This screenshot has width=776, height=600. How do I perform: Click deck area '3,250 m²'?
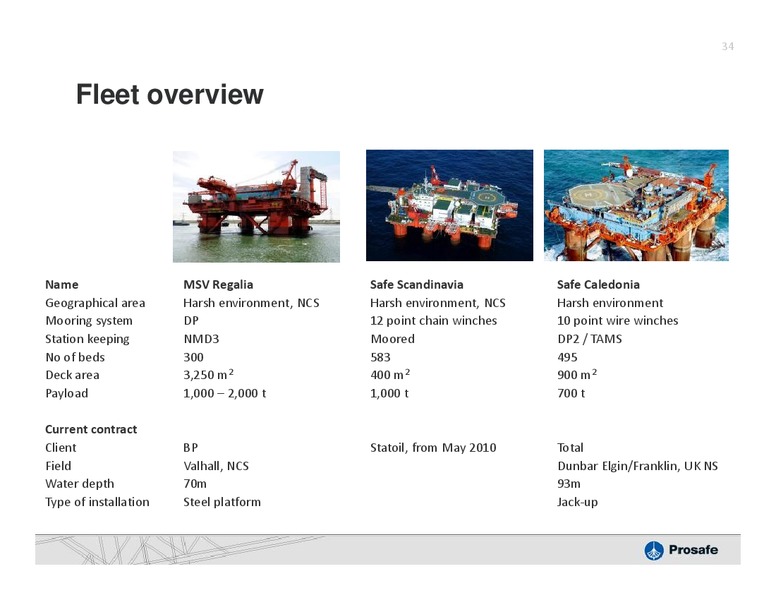(x=208, y=375)
